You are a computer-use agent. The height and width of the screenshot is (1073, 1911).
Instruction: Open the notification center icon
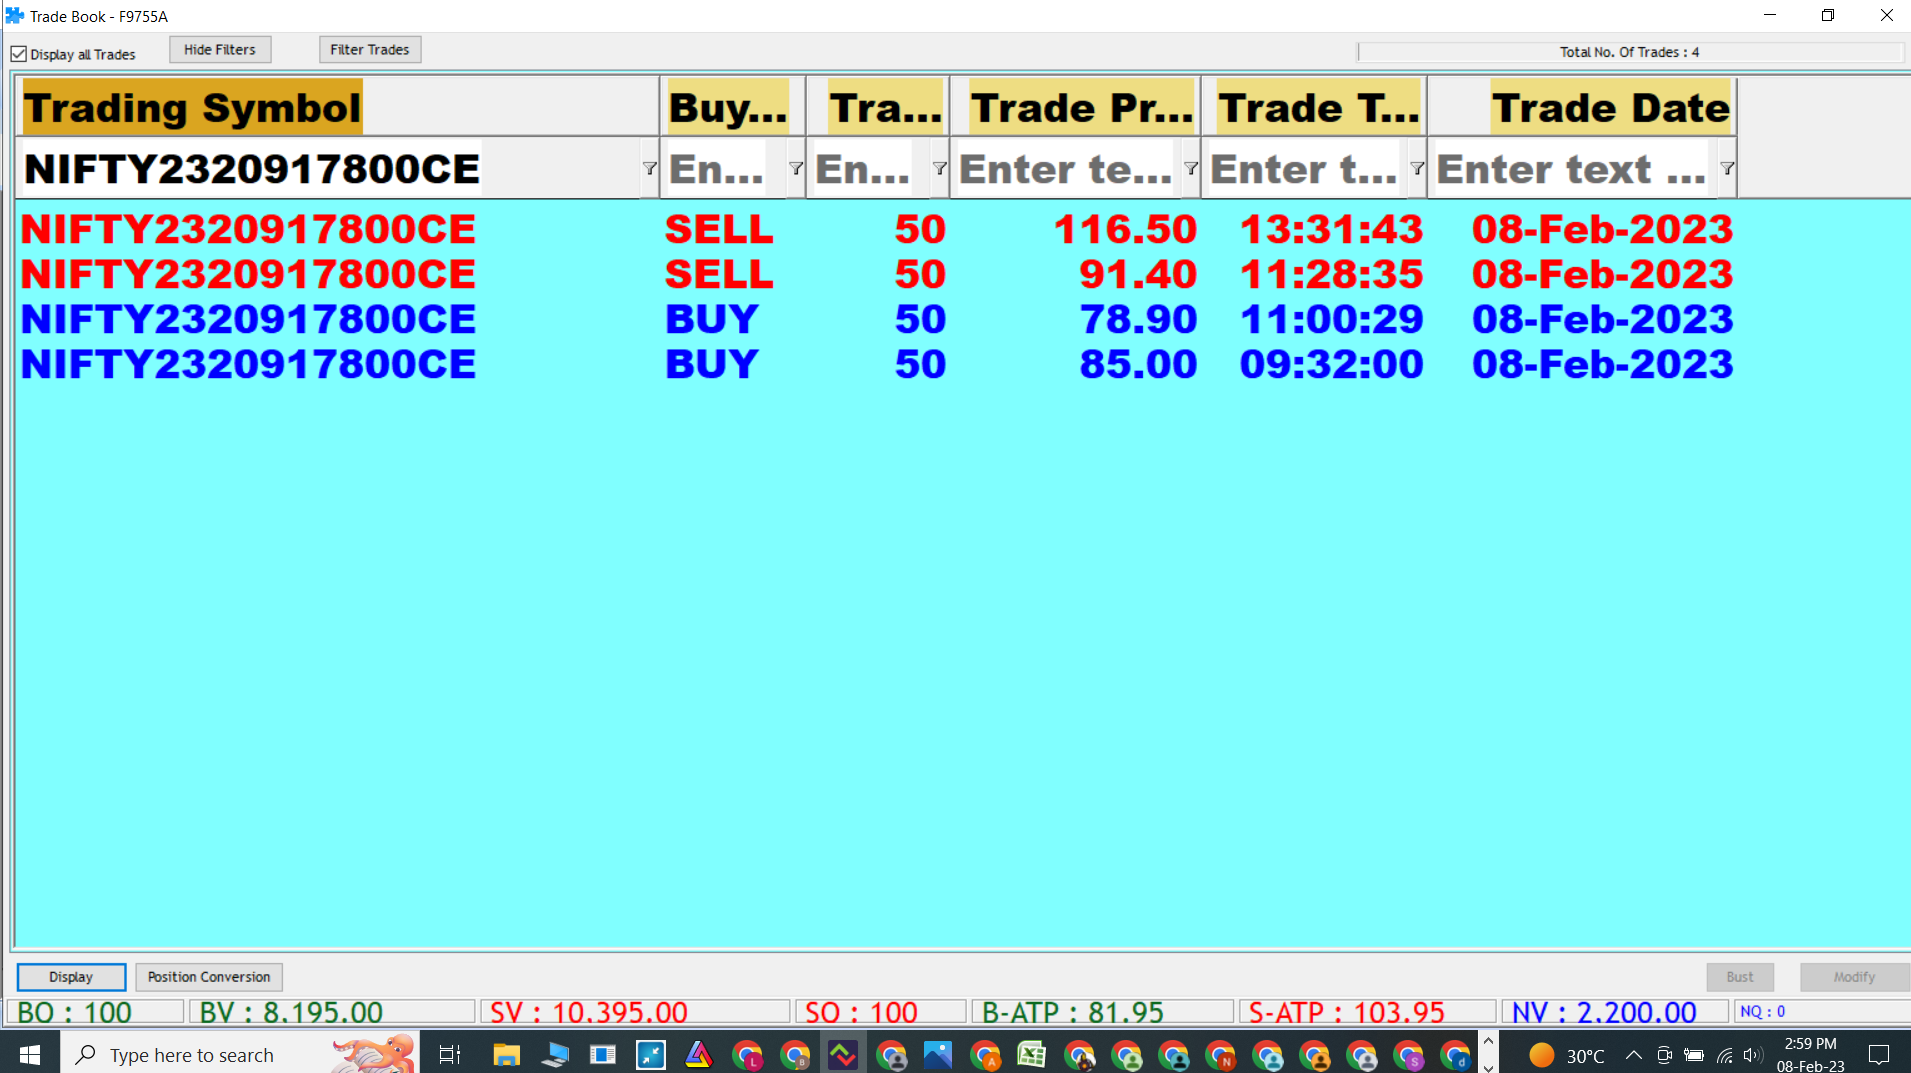pyautogui.click(x=1879, y=1055)
